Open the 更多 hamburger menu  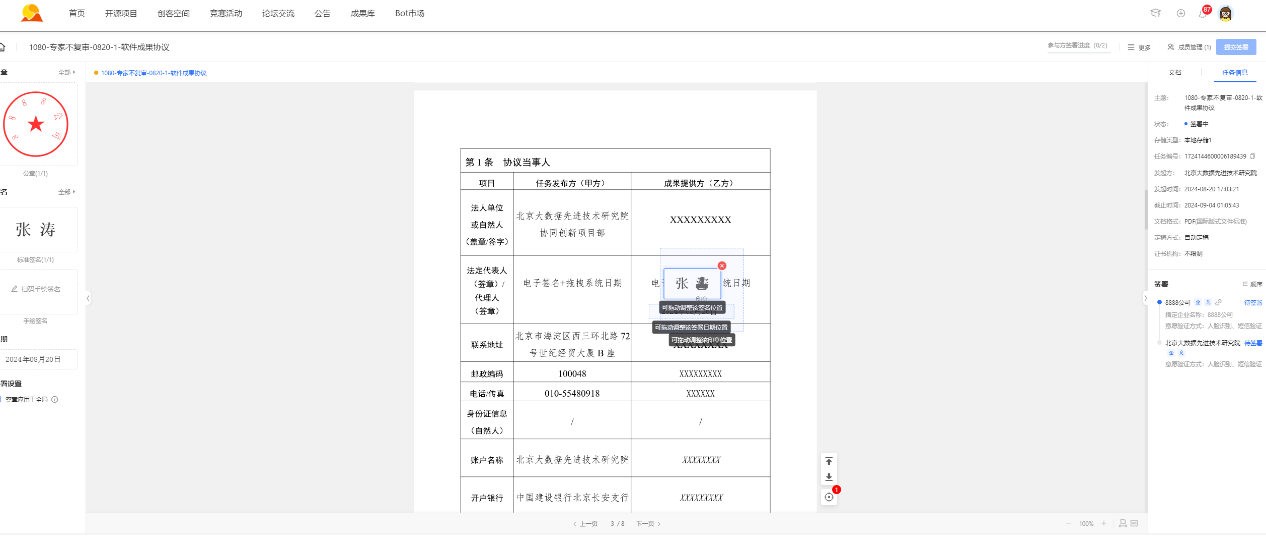[x=1139, y=47]
